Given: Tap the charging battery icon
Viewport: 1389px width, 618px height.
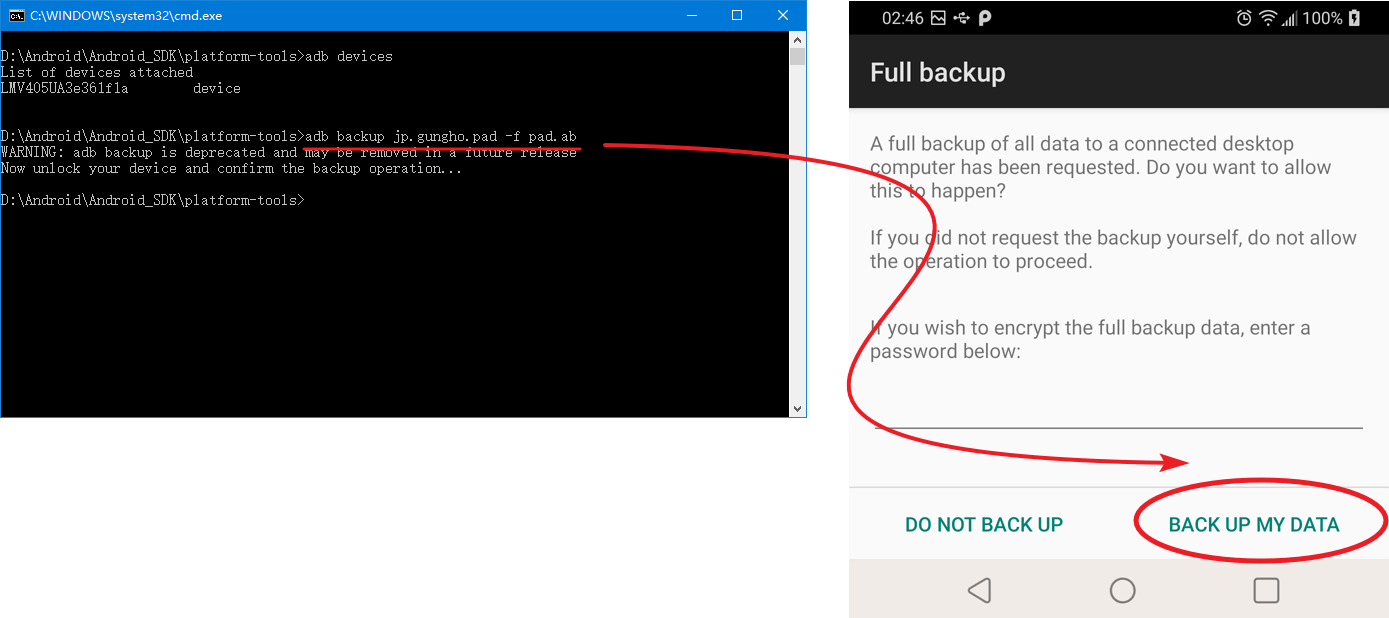Looking at the screenshot, I should click(x=1355, y=18).
